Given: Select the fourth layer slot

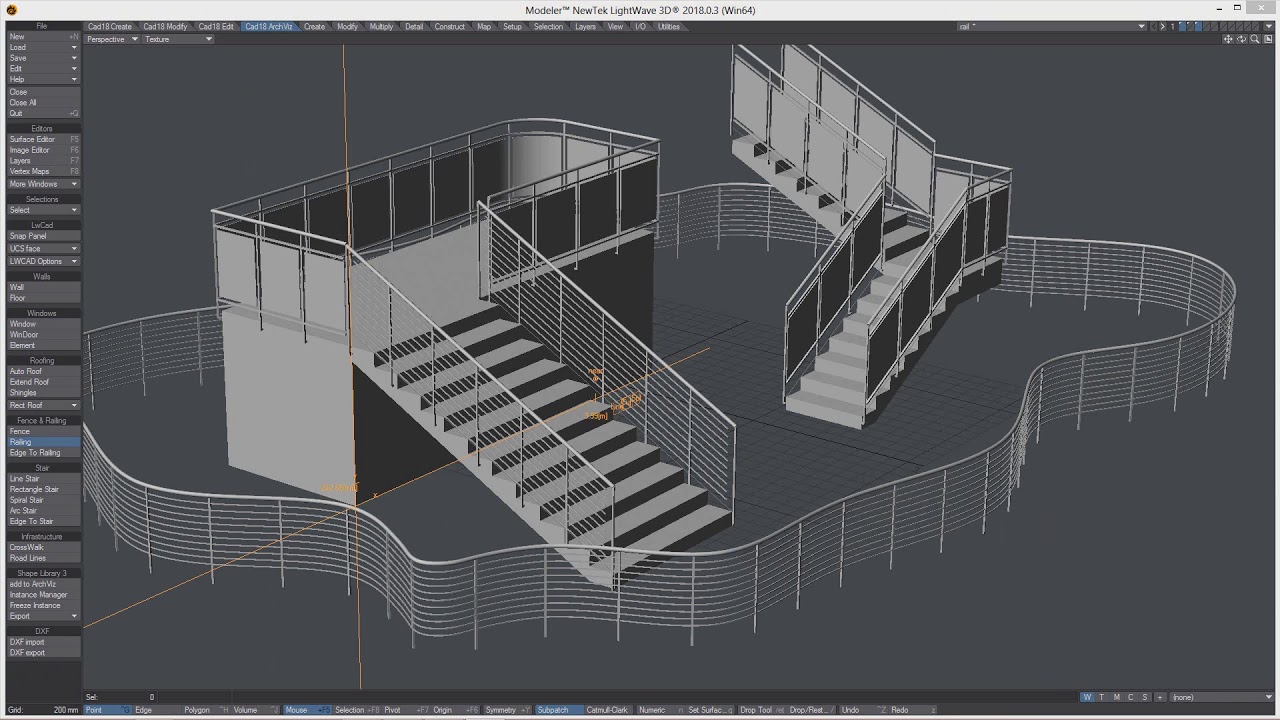Looking at the screenshot, I should (1206, 27).
